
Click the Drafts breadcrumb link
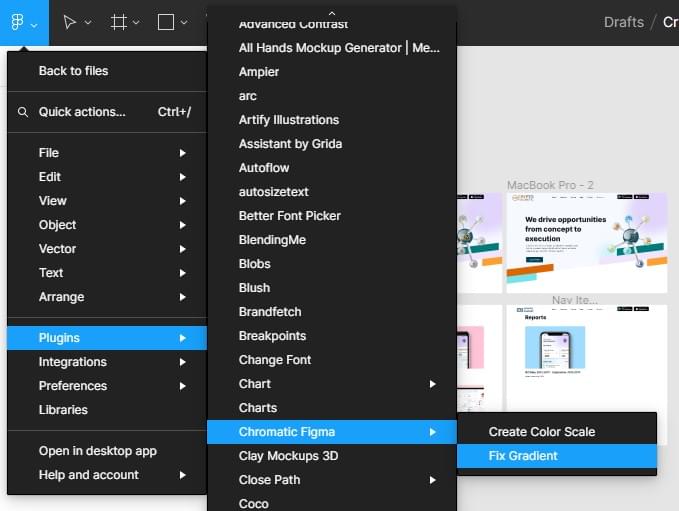tap(623, 22)
